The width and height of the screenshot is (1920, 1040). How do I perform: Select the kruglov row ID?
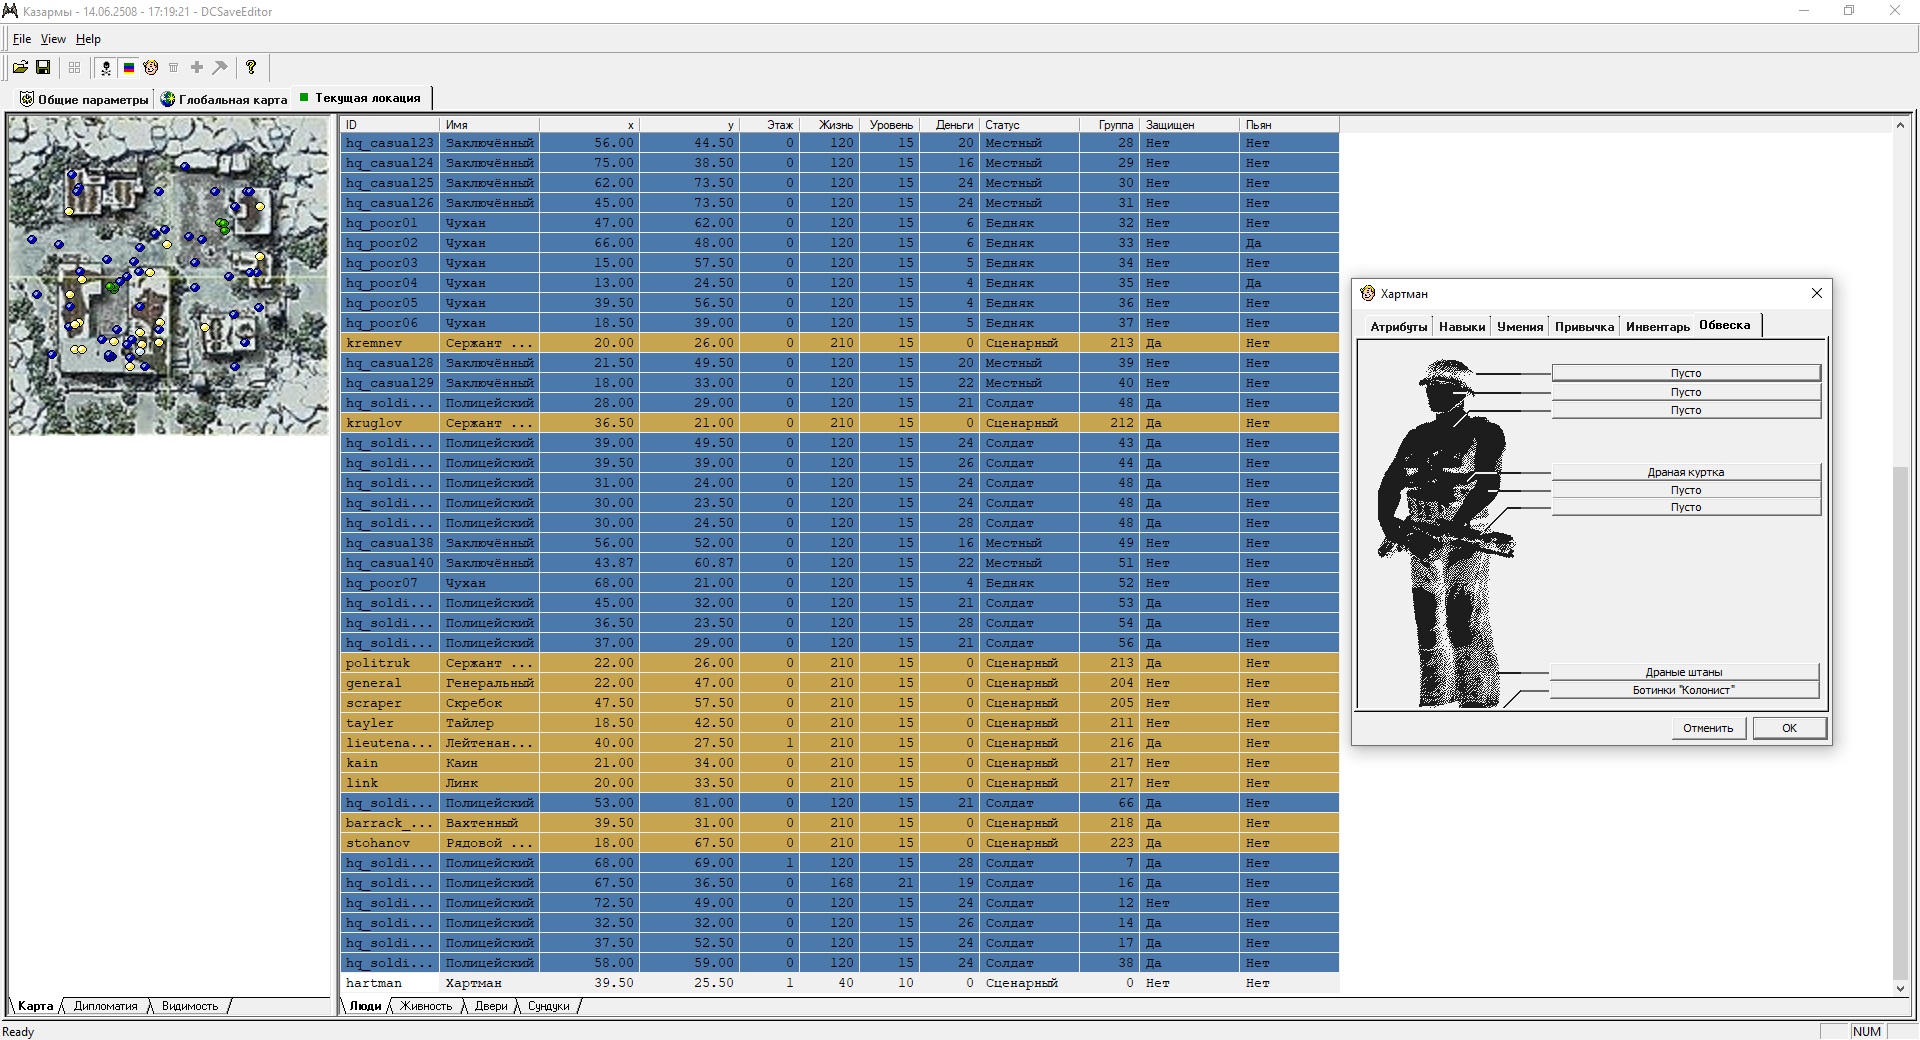pos(390,423)
